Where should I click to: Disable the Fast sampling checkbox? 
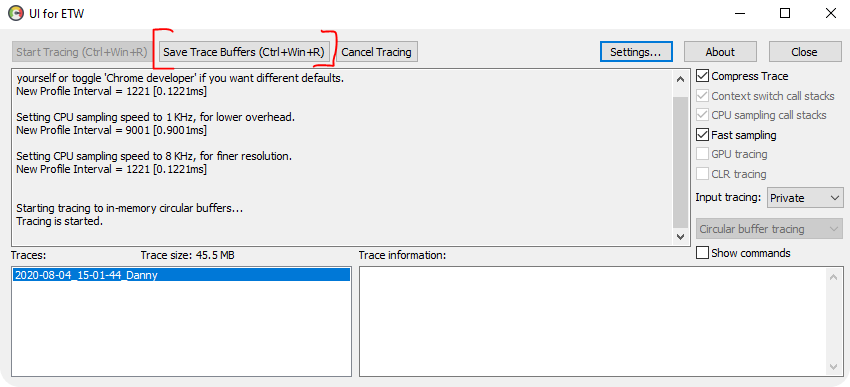pos(703,134)
